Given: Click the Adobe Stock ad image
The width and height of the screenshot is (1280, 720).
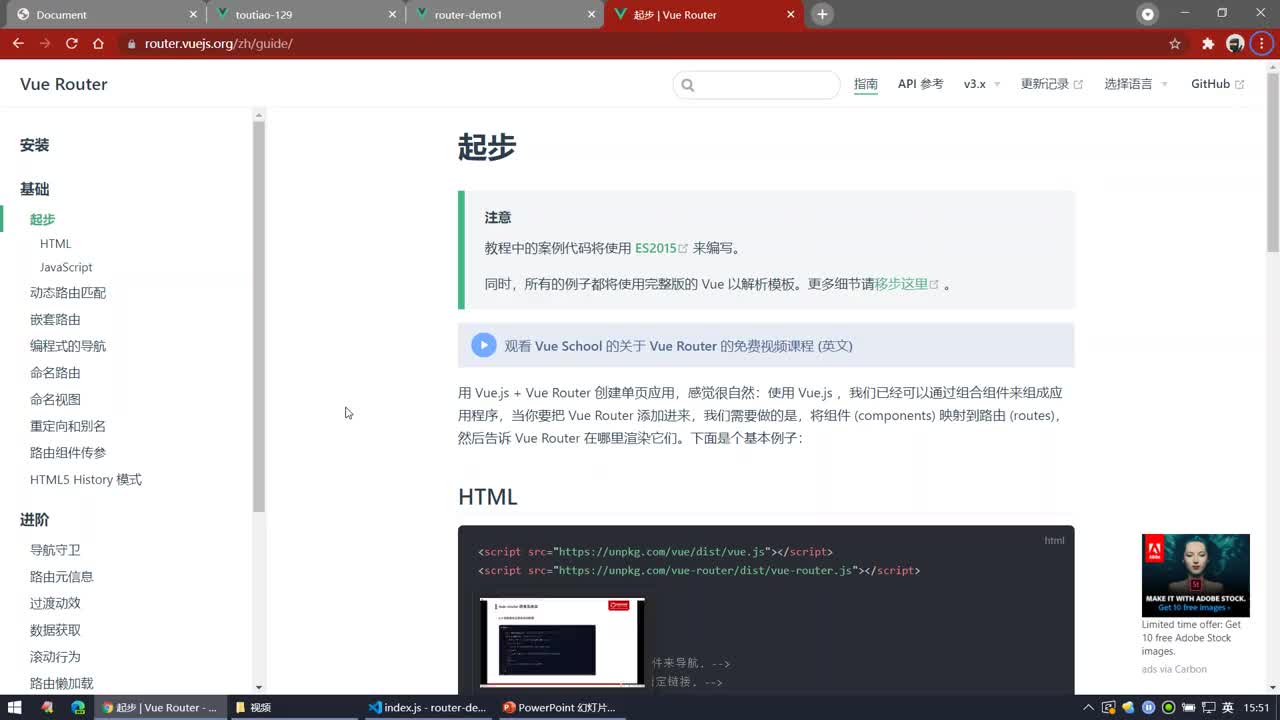Looking at the screenshot, I should 1195,575.
